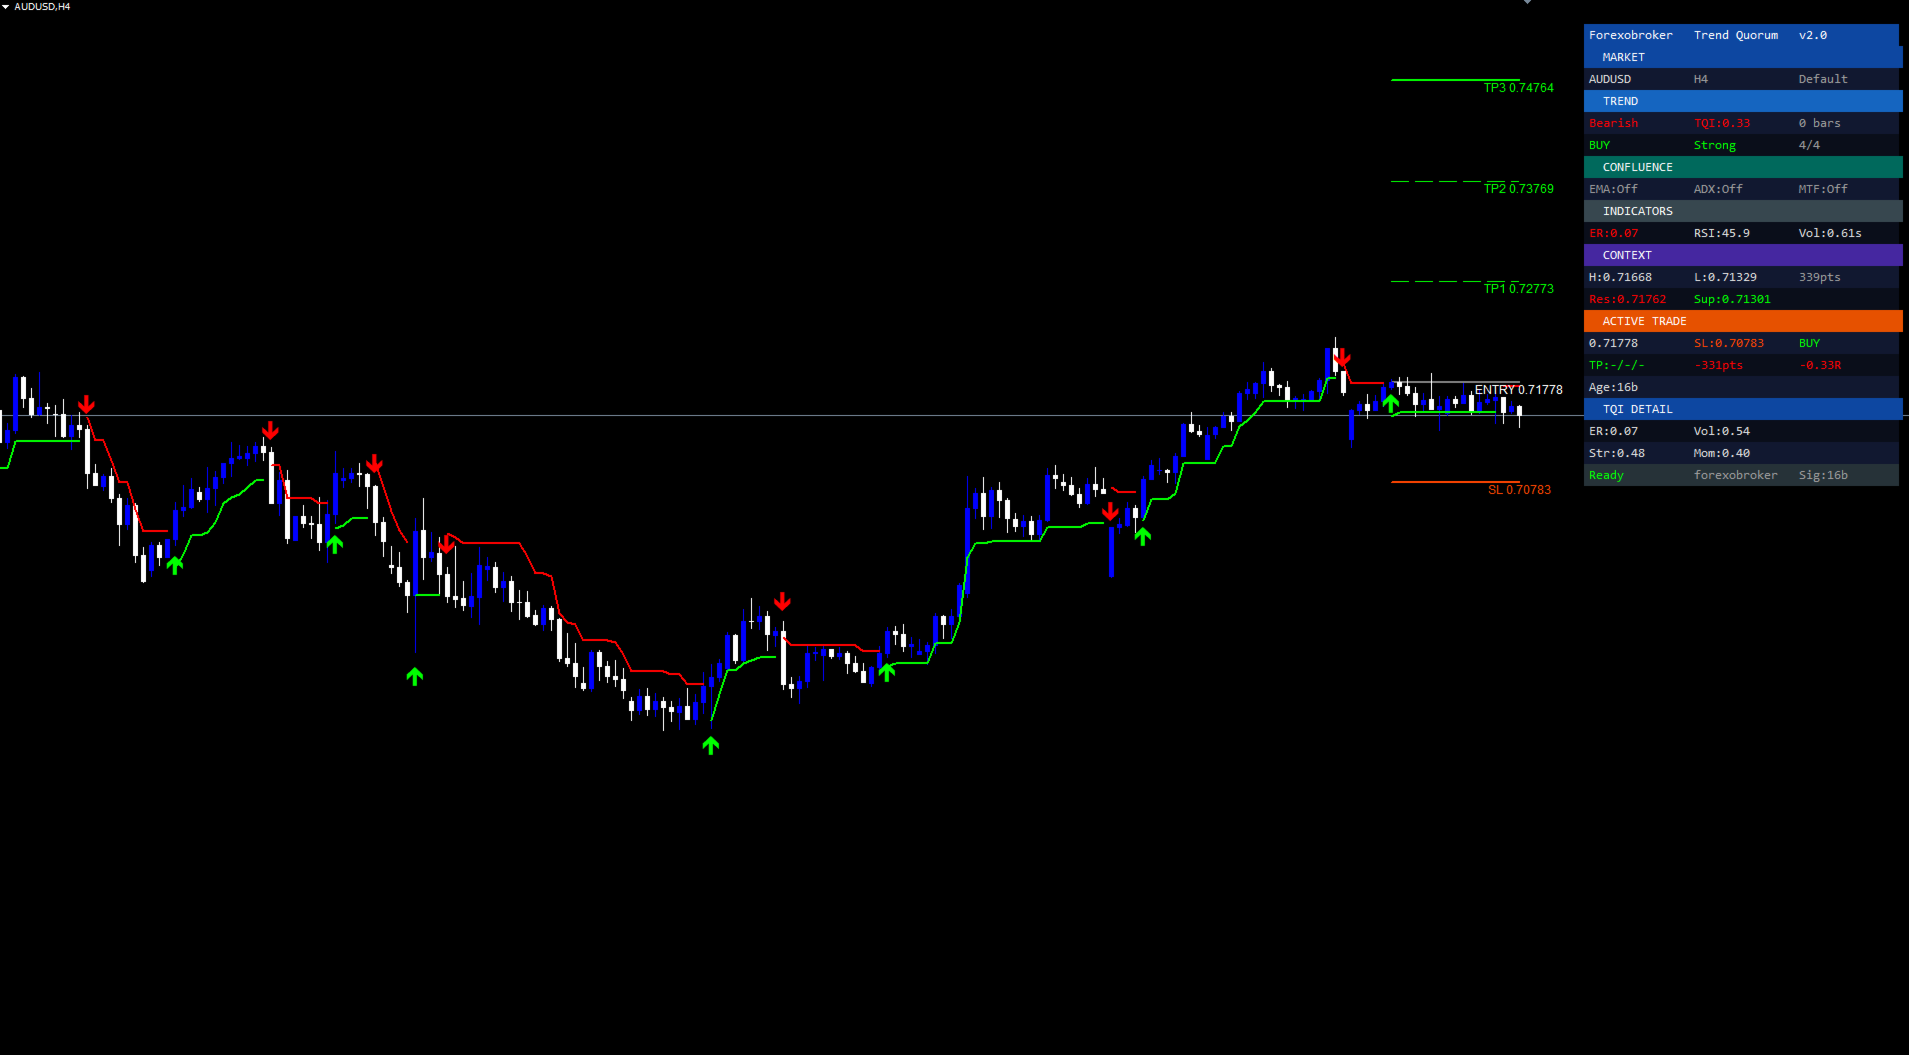The width and height of the screenshot is (1909, 1055).
Task: Click the lowest green buy arrow on the chart
Action: point(711,745)
